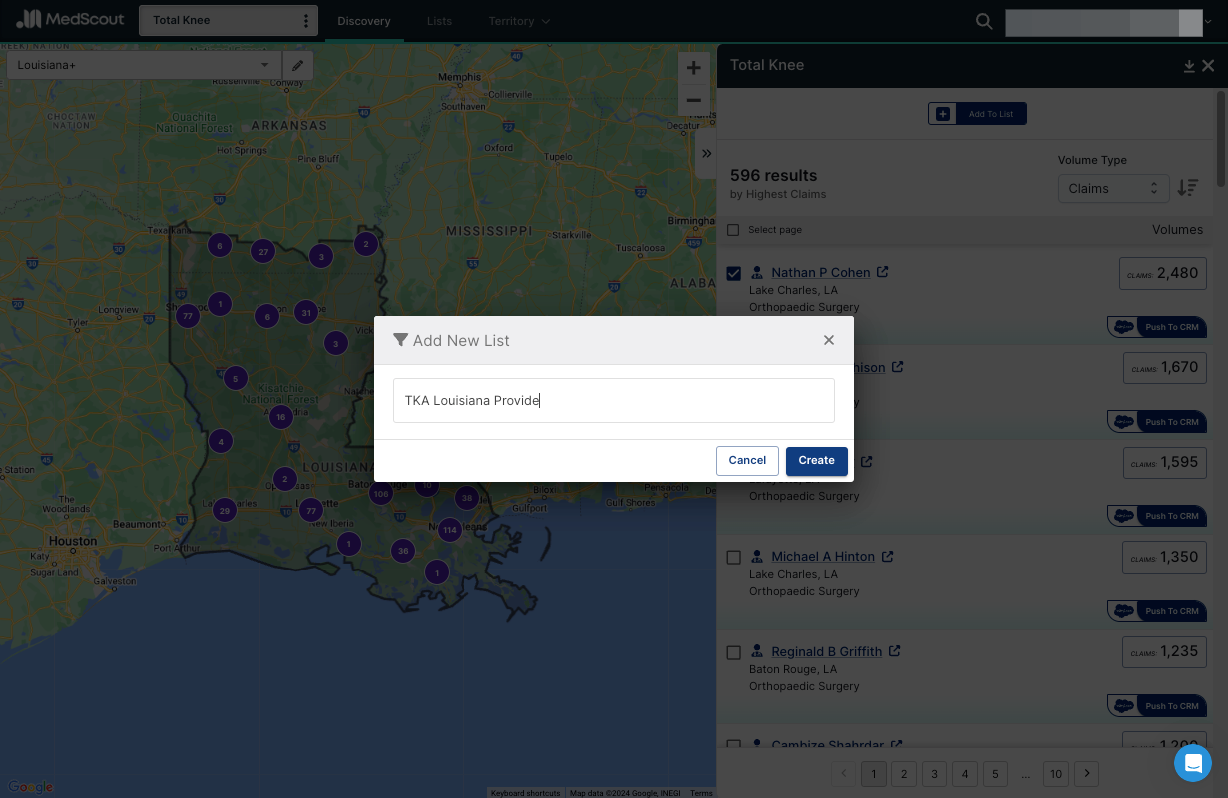
Task: Select the 31 cluster marker on the map
Action: pyautogui.click(x=306, y=311)
